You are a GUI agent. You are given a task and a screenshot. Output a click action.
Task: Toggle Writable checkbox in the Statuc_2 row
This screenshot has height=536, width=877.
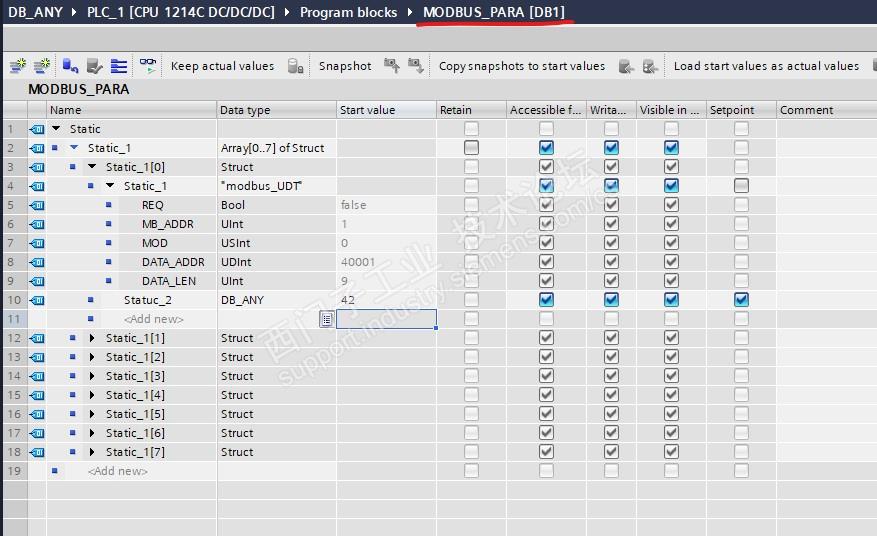pyautogui.click(x=611, y=300)
